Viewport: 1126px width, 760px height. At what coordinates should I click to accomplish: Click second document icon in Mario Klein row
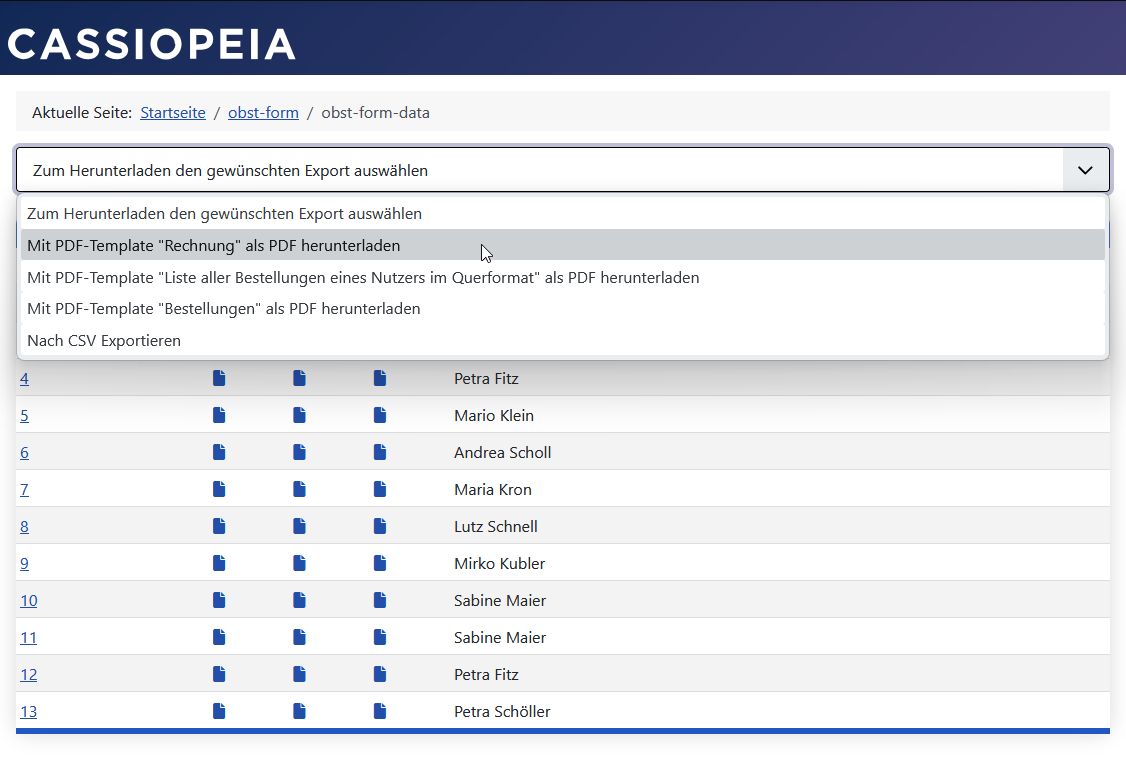coord(300,415)
